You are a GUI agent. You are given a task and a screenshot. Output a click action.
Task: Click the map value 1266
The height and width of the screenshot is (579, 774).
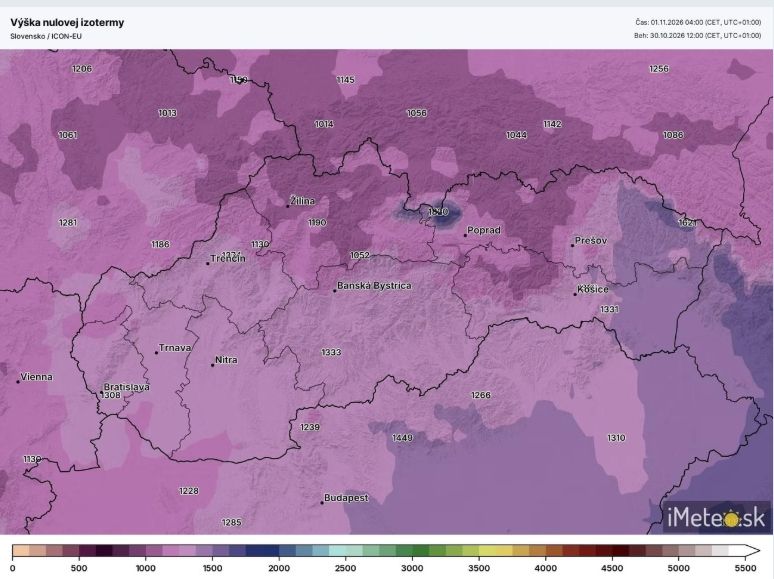(x=481, y=395)
